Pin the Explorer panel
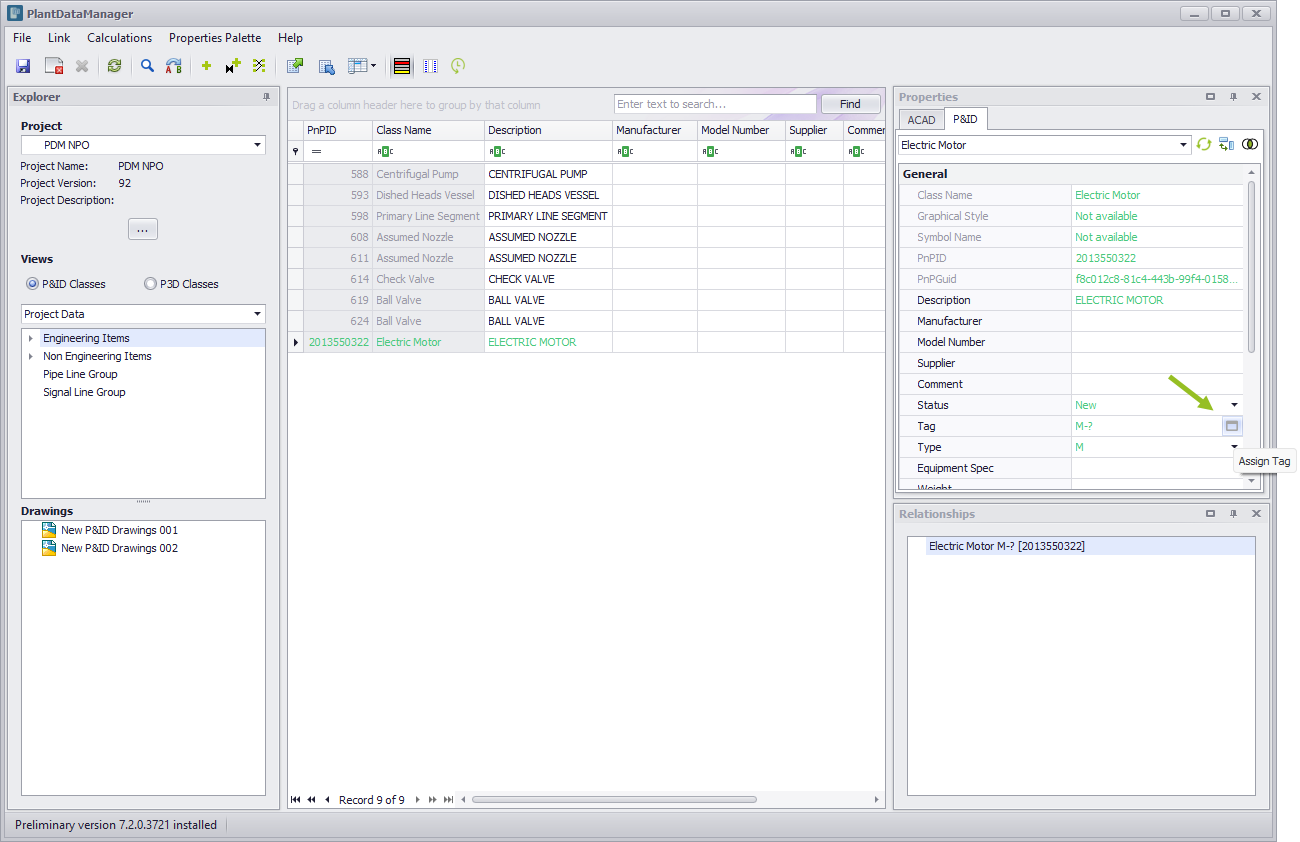 (x=266, y=97)
